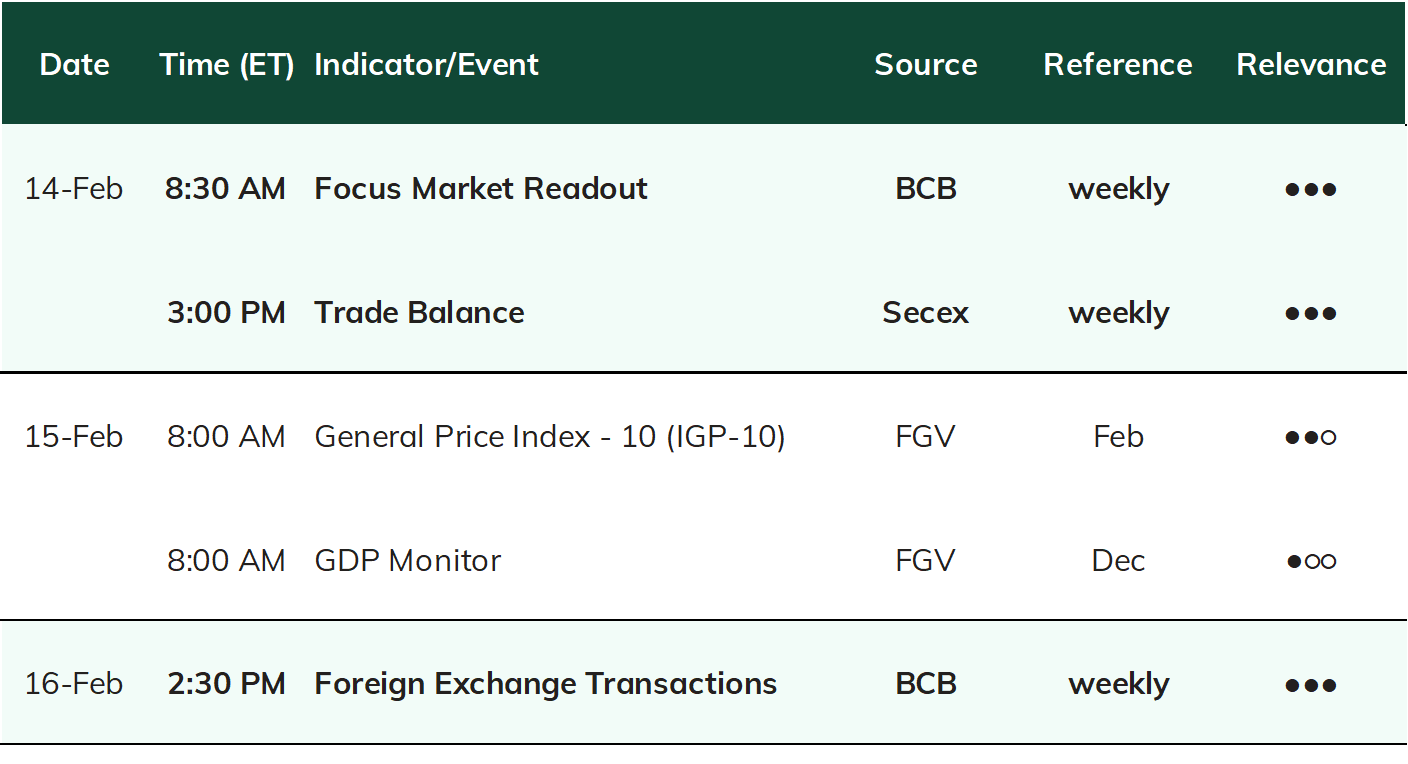Open the Trade Balance event
The width and height of the screenshot is (1408, 764).
[x=419, y=312]
